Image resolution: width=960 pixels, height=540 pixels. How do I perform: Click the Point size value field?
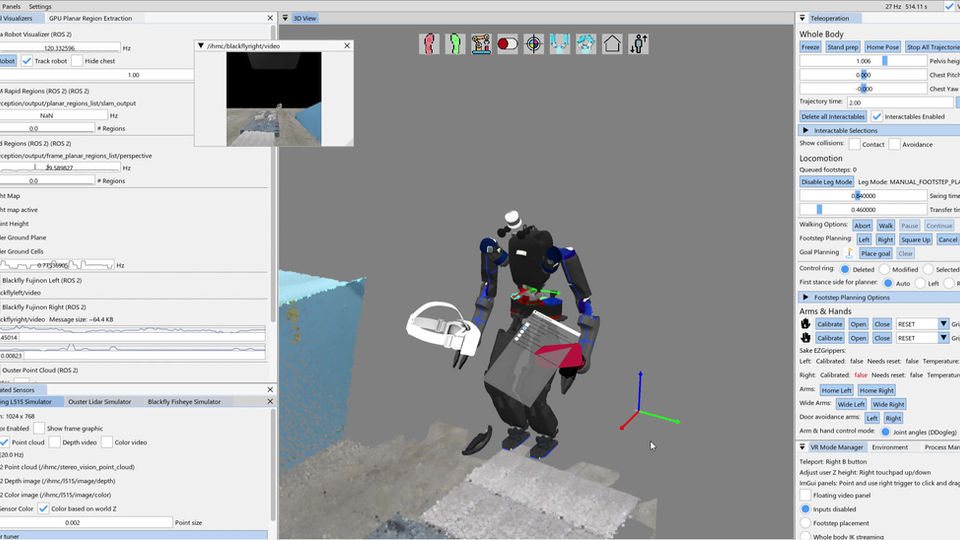pos(86,522)
